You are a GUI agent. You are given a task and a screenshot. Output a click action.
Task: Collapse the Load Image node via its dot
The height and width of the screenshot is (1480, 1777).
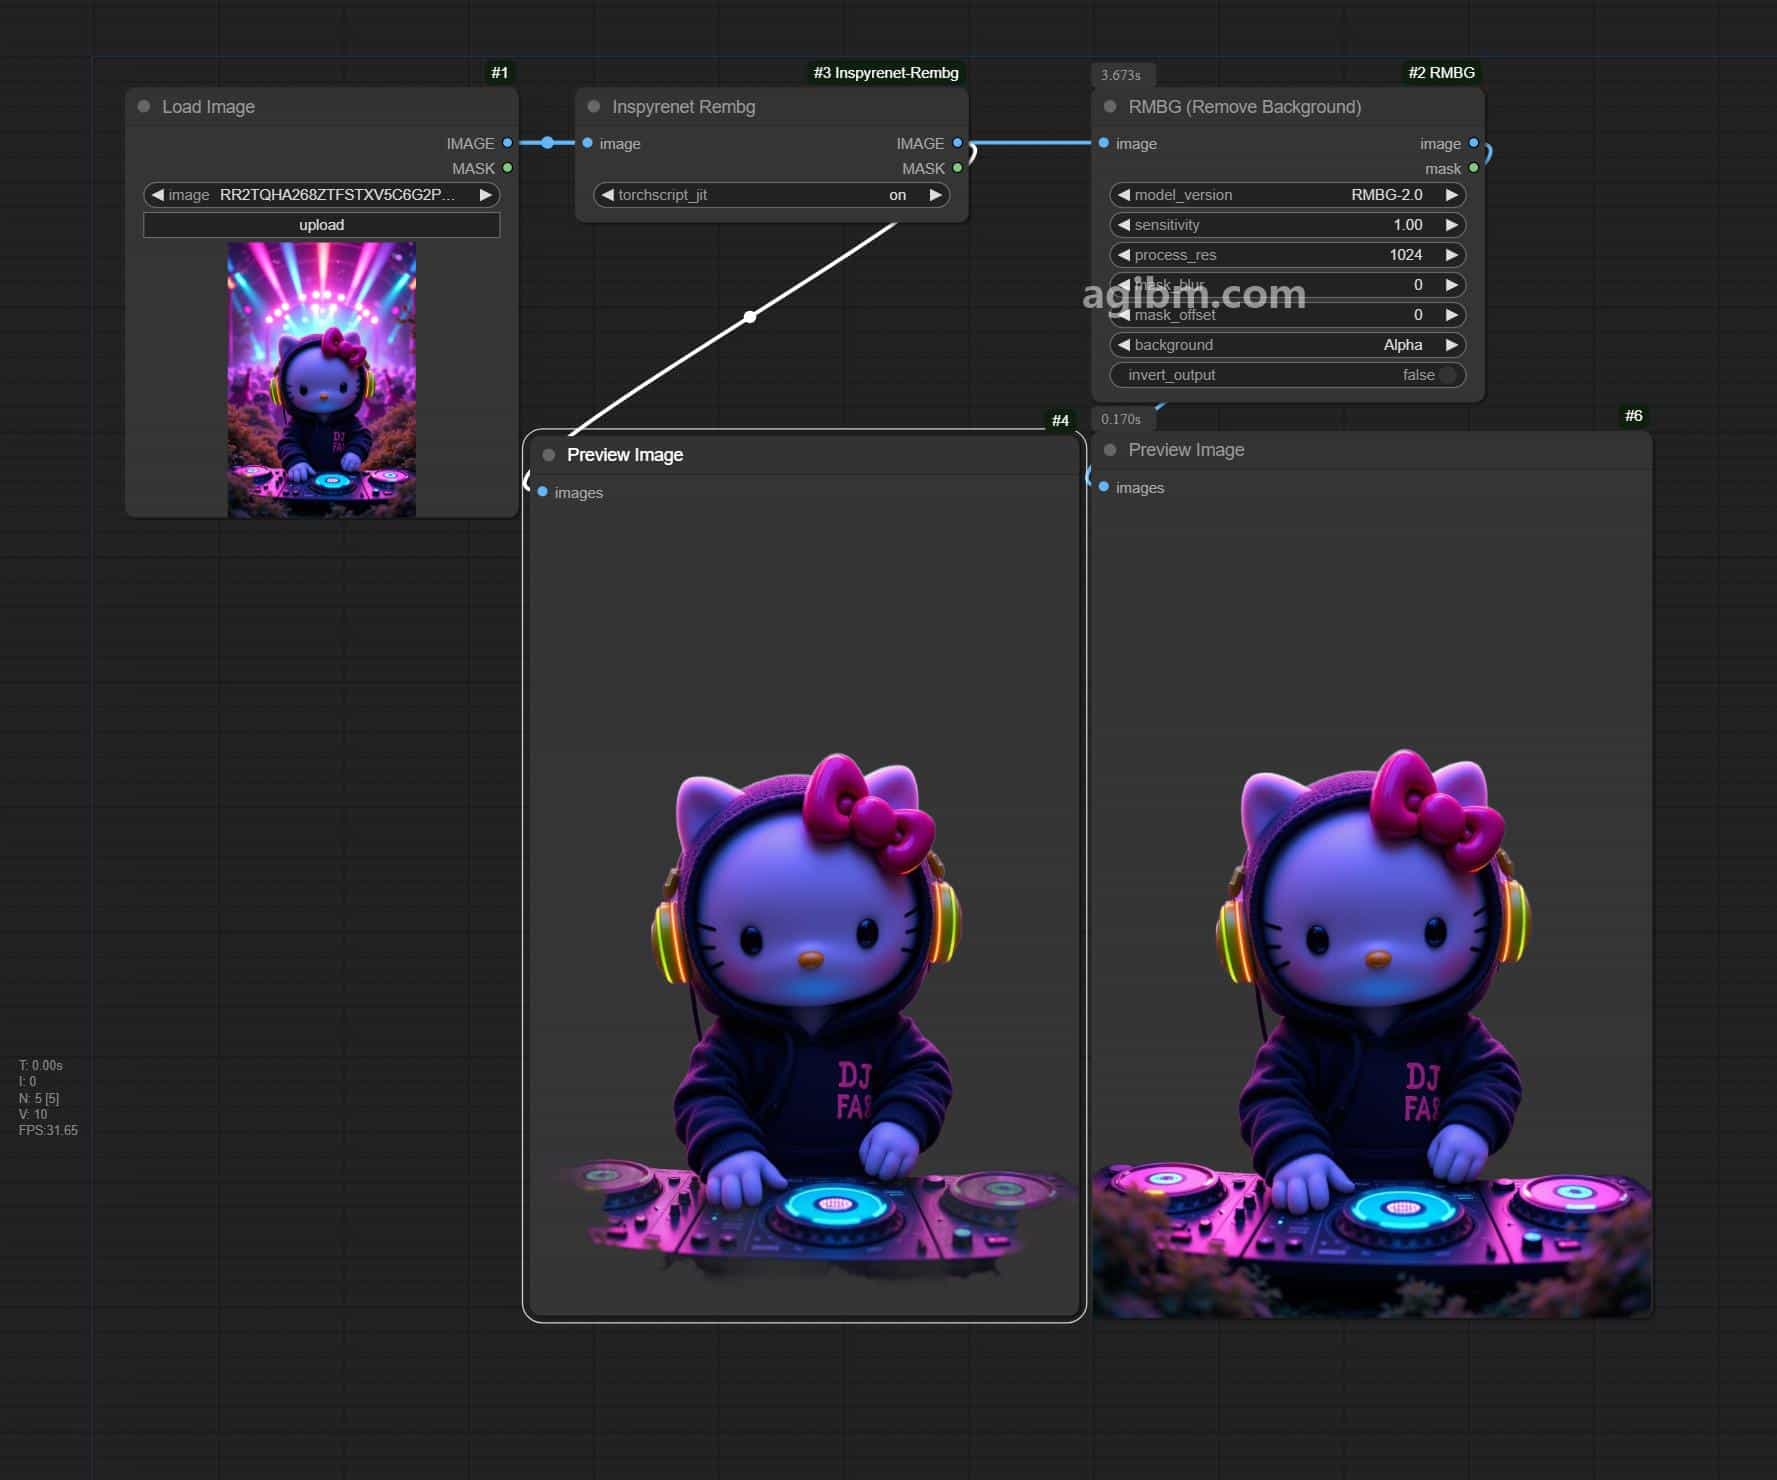[144, 106]
